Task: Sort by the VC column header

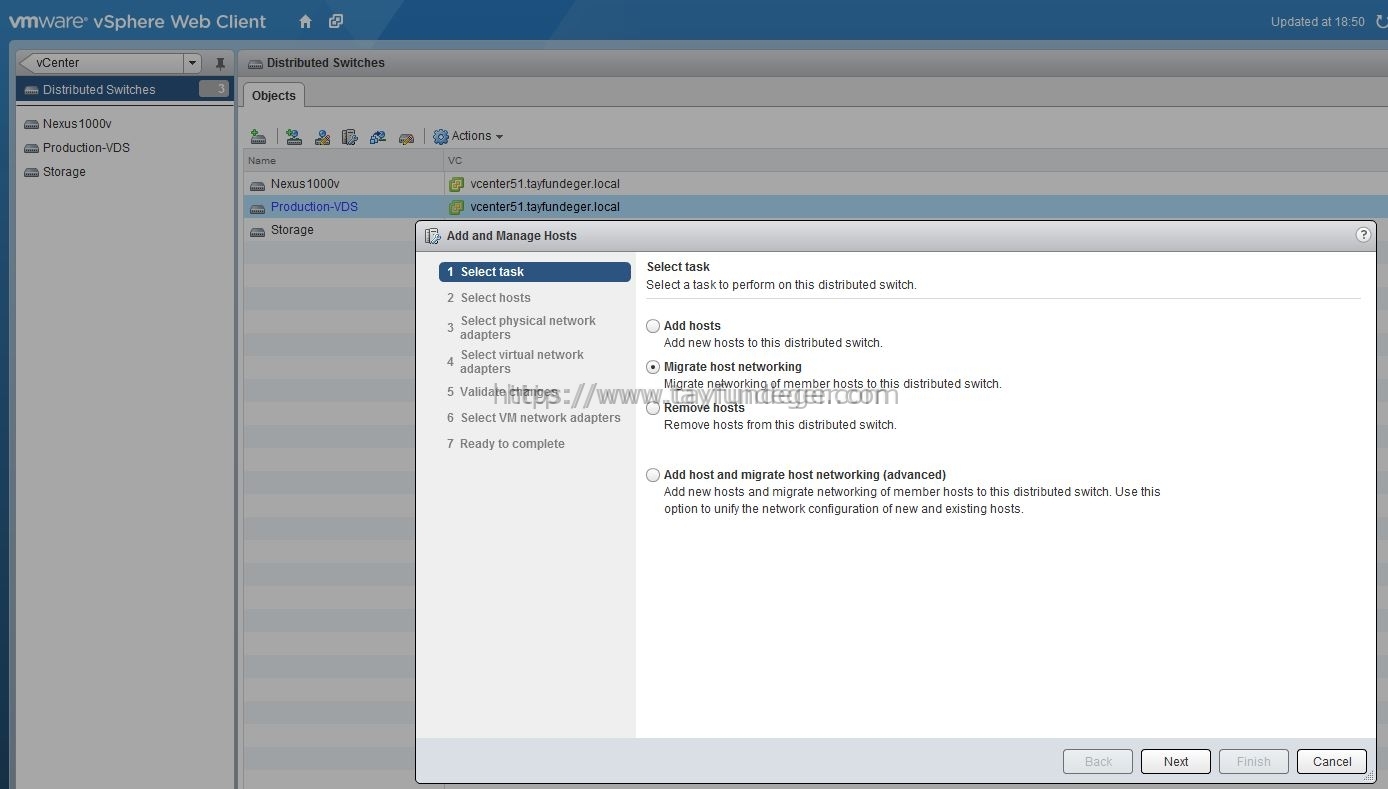Action: coord(915,160)
